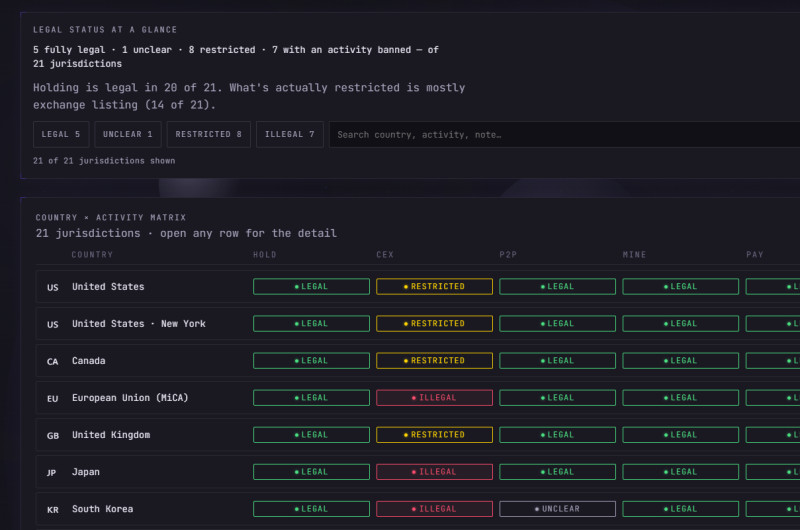Click Japan MINE LEGAL badge

680,472
